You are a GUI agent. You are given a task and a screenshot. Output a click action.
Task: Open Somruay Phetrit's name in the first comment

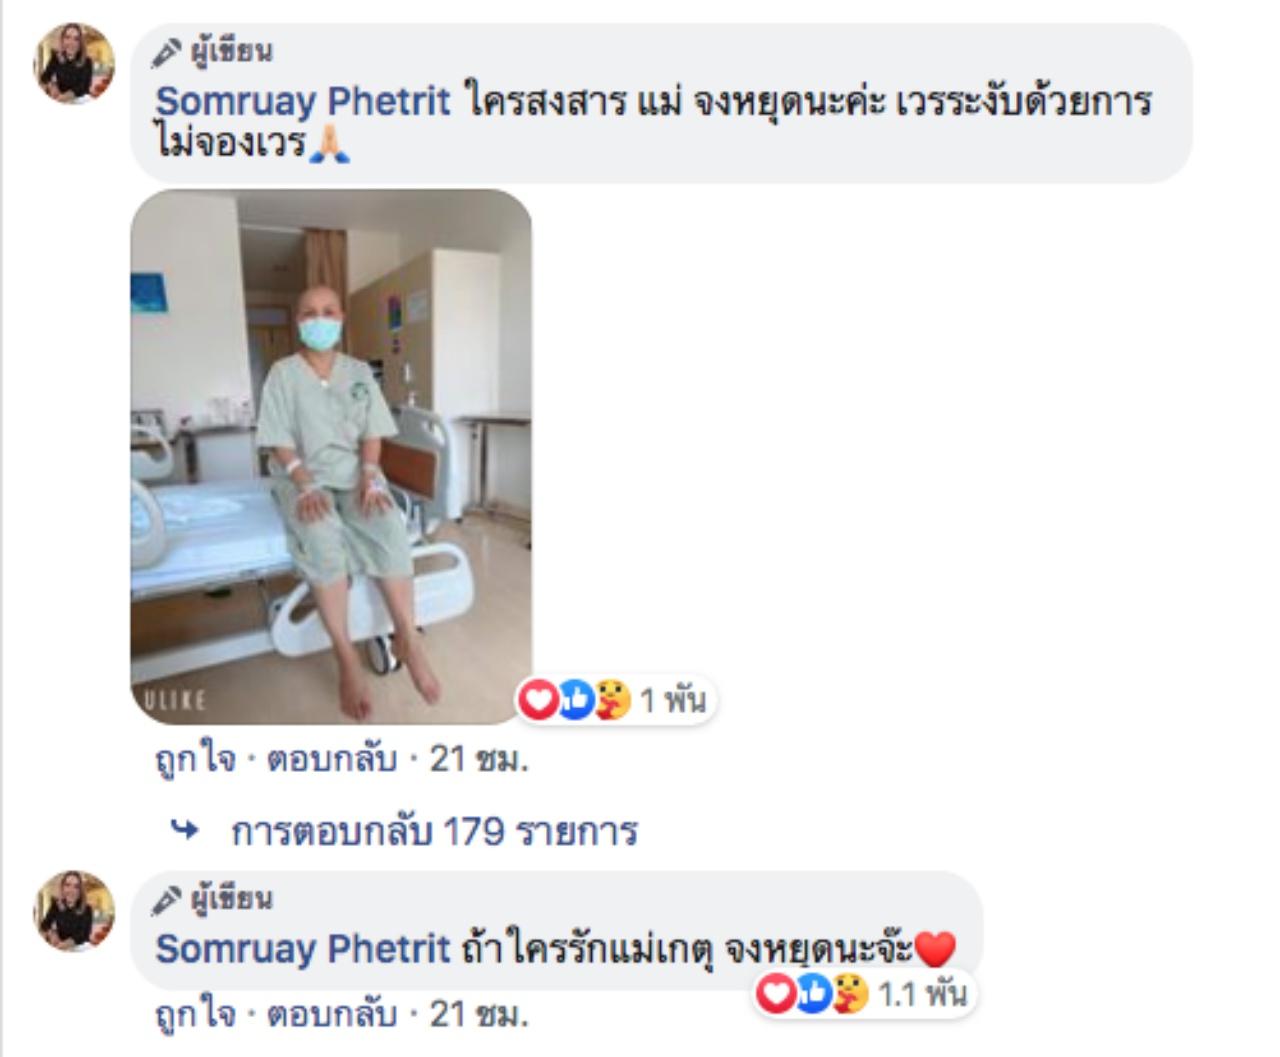point(303,101)
